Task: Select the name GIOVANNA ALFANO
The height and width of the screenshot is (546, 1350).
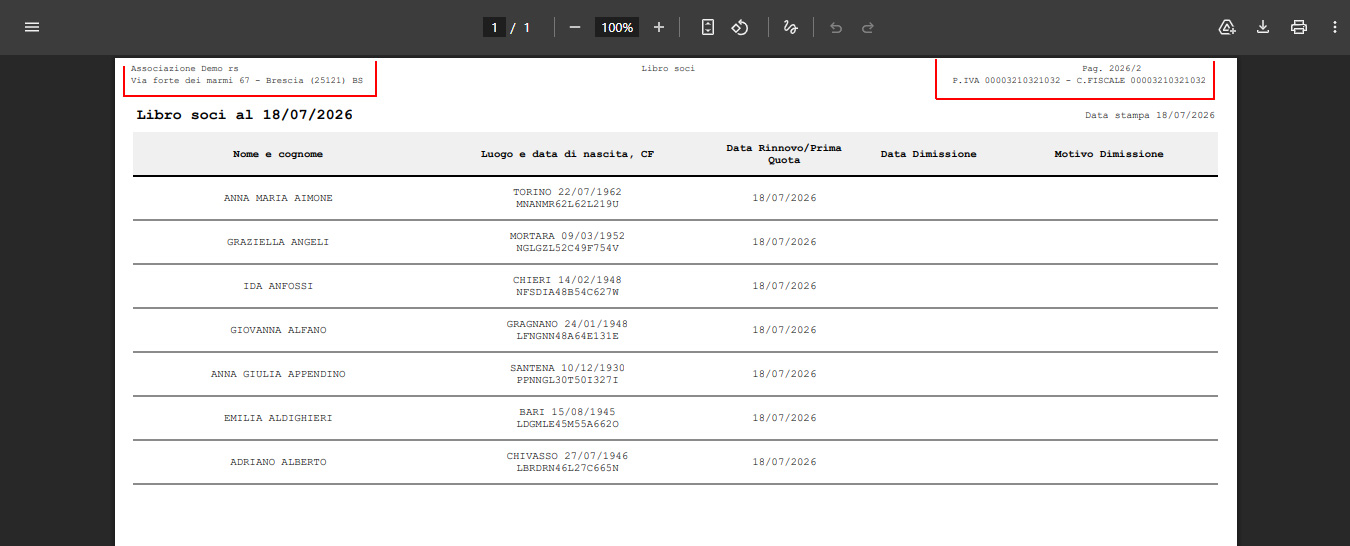Action: tap(278, 330)
